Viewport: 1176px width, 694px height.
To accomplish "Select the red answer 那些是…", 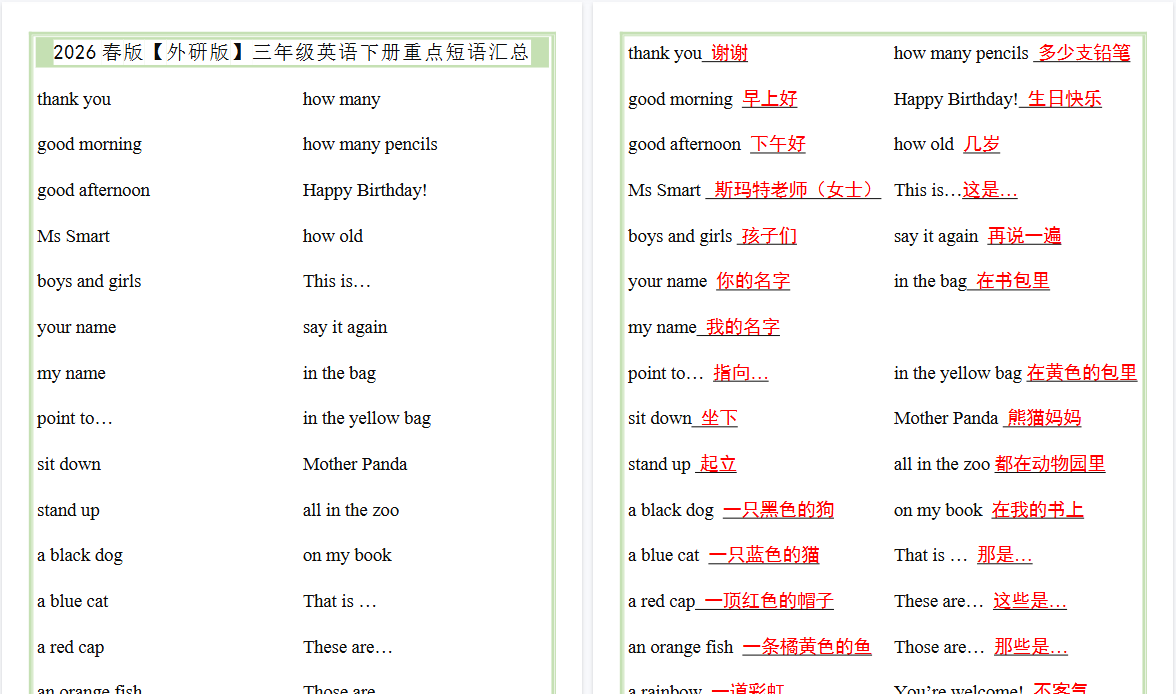I will (1030, 647).
